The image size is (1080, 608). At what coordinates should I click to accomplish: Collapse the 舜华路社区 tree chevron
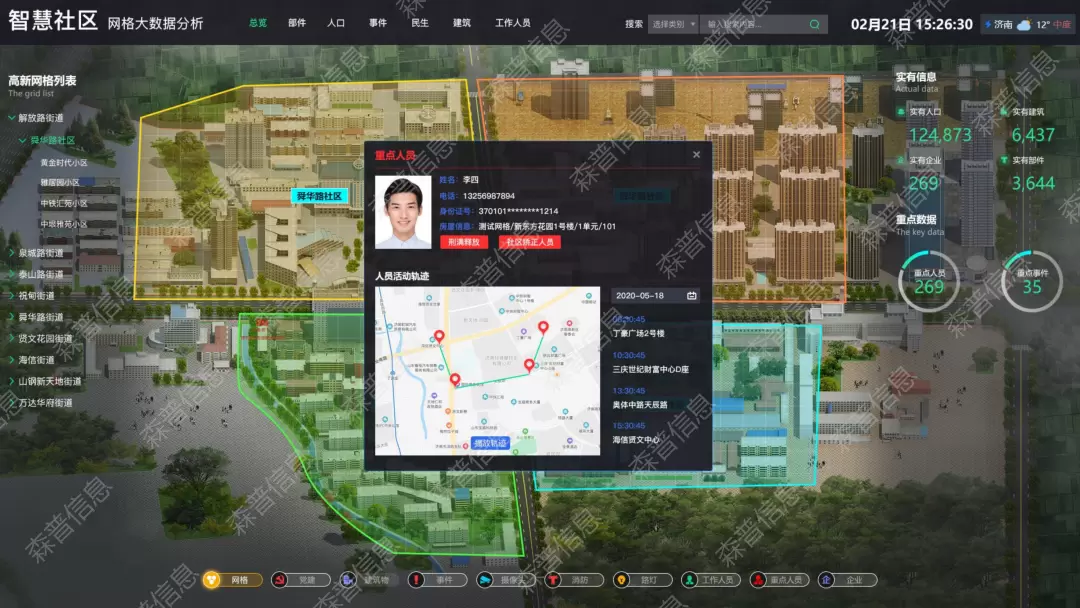coord(23,140)
